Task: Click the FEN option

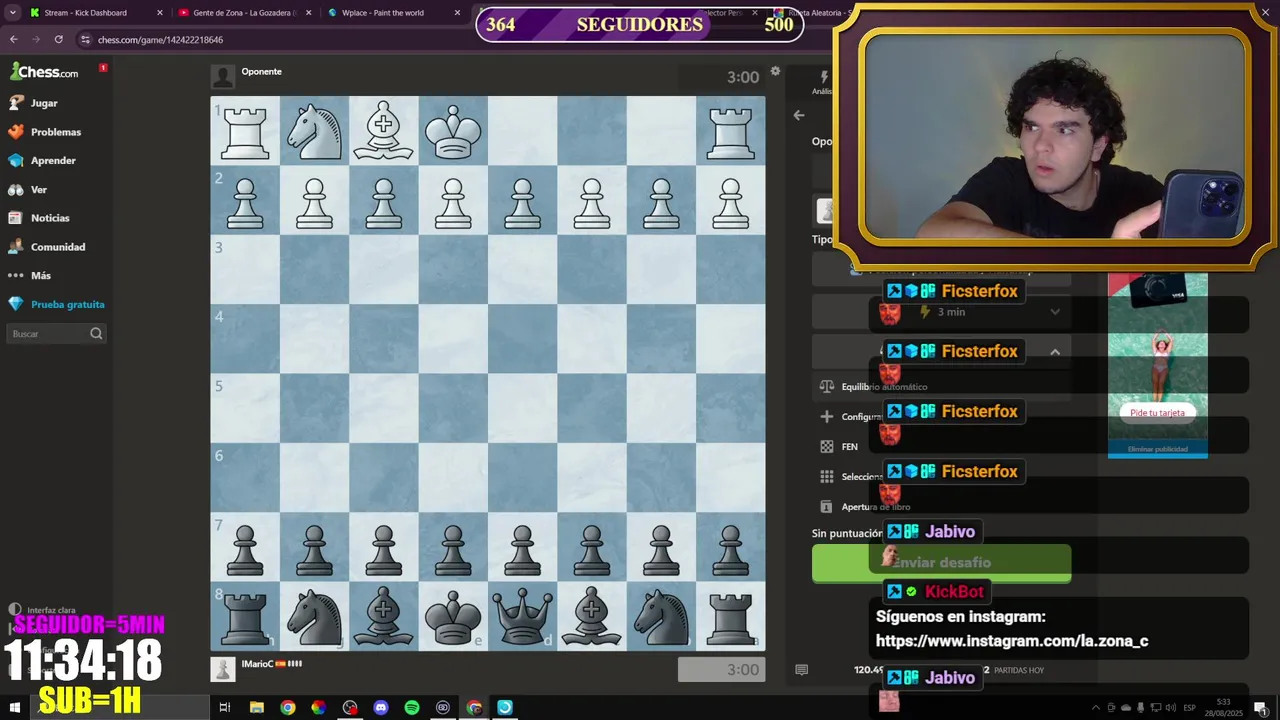Action: click(x=849, y=447)
